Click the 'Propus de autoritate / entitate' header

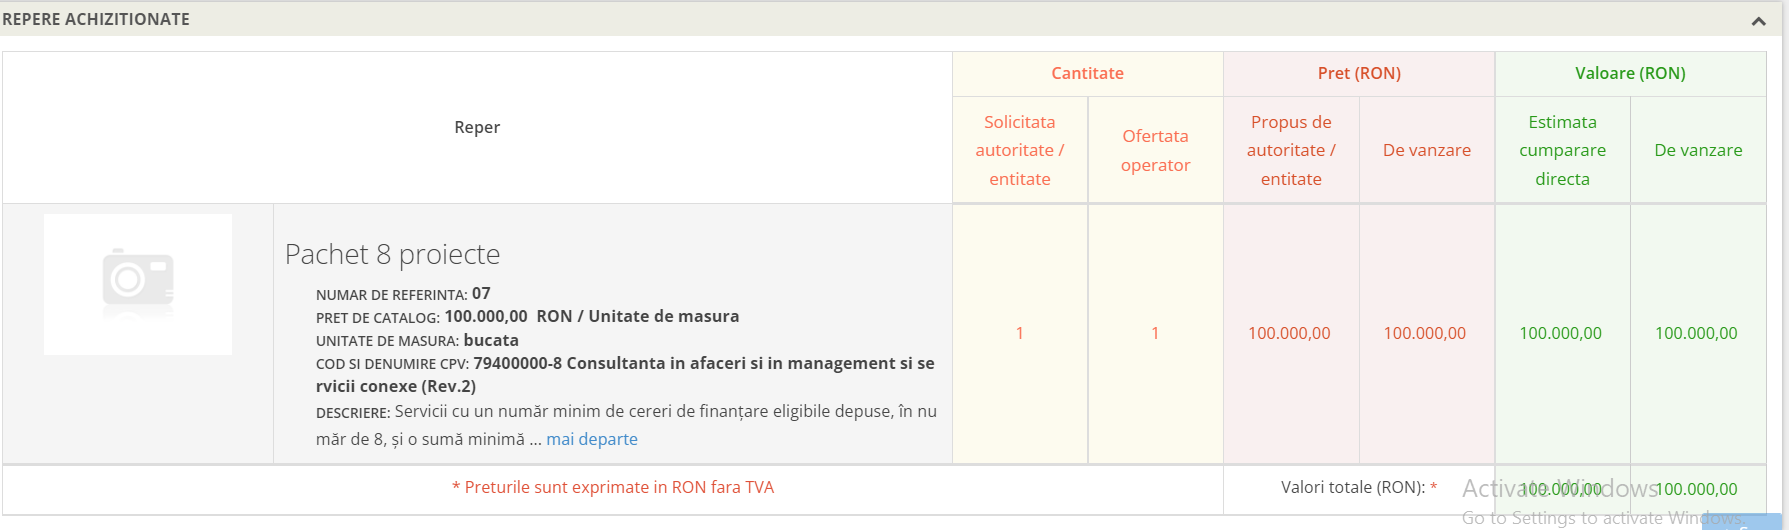[1290, 150]
